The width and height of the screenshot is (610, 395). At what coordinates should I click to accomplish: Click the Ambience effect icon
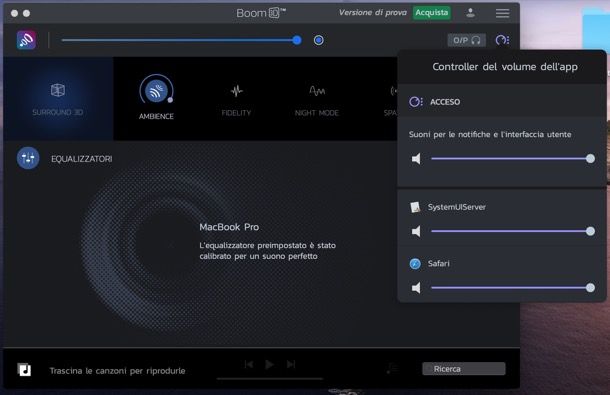point(156,90)
